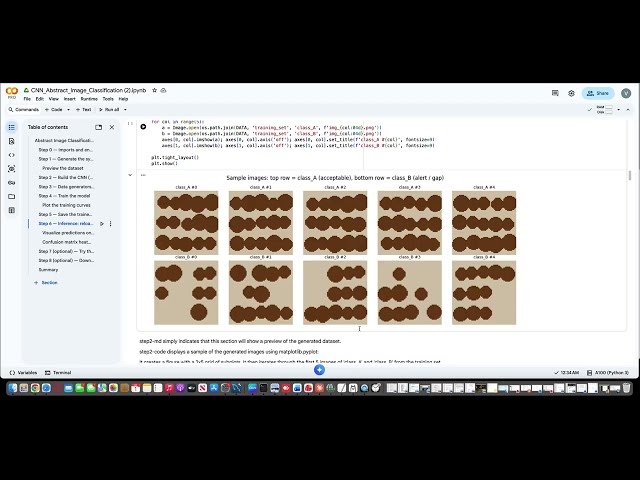
Task: Open the settings gear icon
Action: coord(571,93)
